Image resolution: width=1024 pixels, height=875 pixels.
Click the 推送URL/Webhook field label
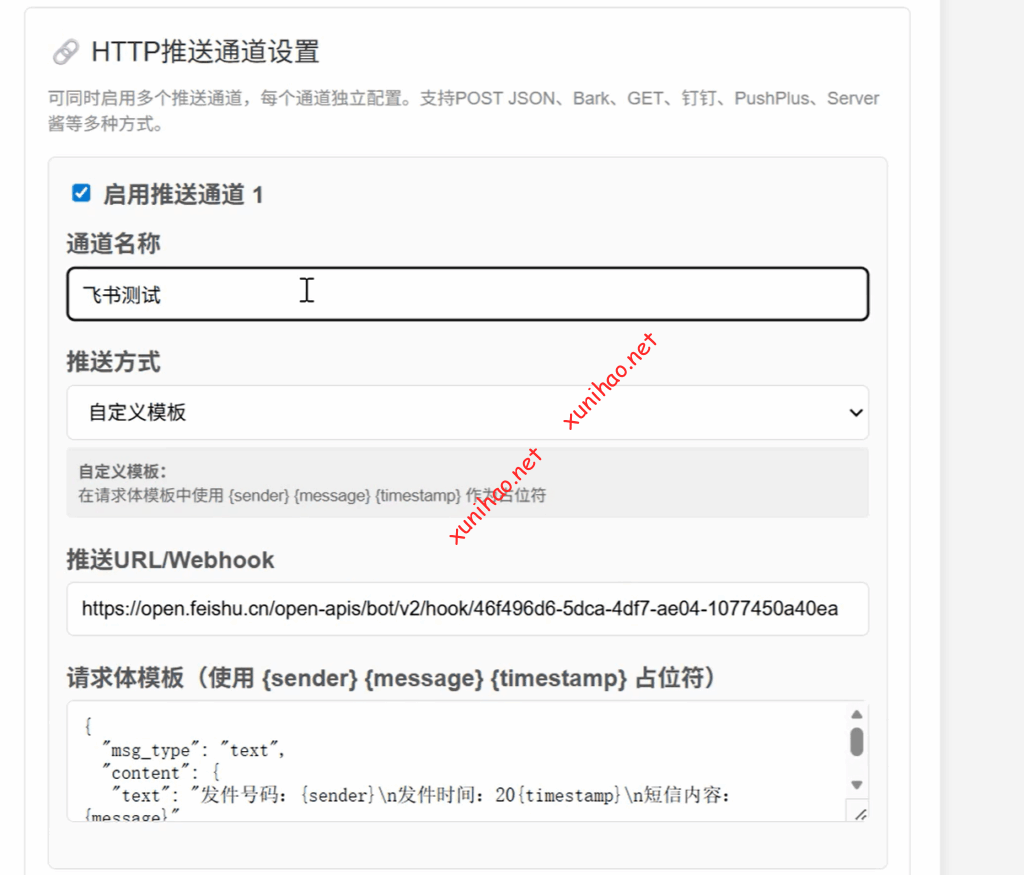click(x=170, y=560)
